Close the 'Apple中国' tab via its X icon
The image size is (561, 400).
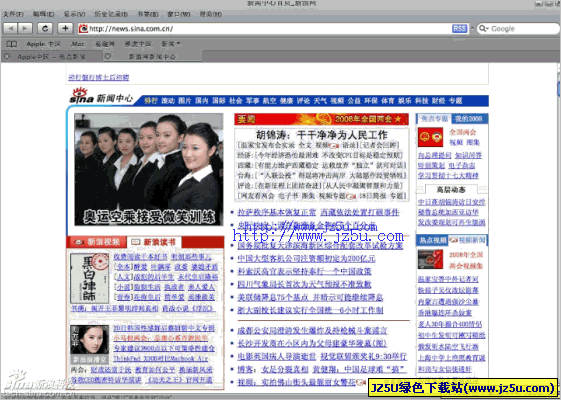pyautogui.click(x=7, y=57)
